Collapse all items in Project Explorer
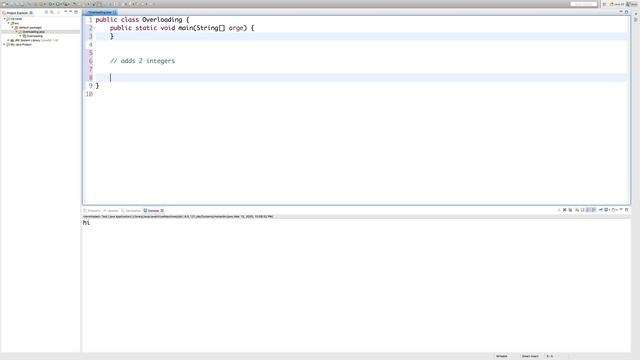640x360 pixels. 46,12
